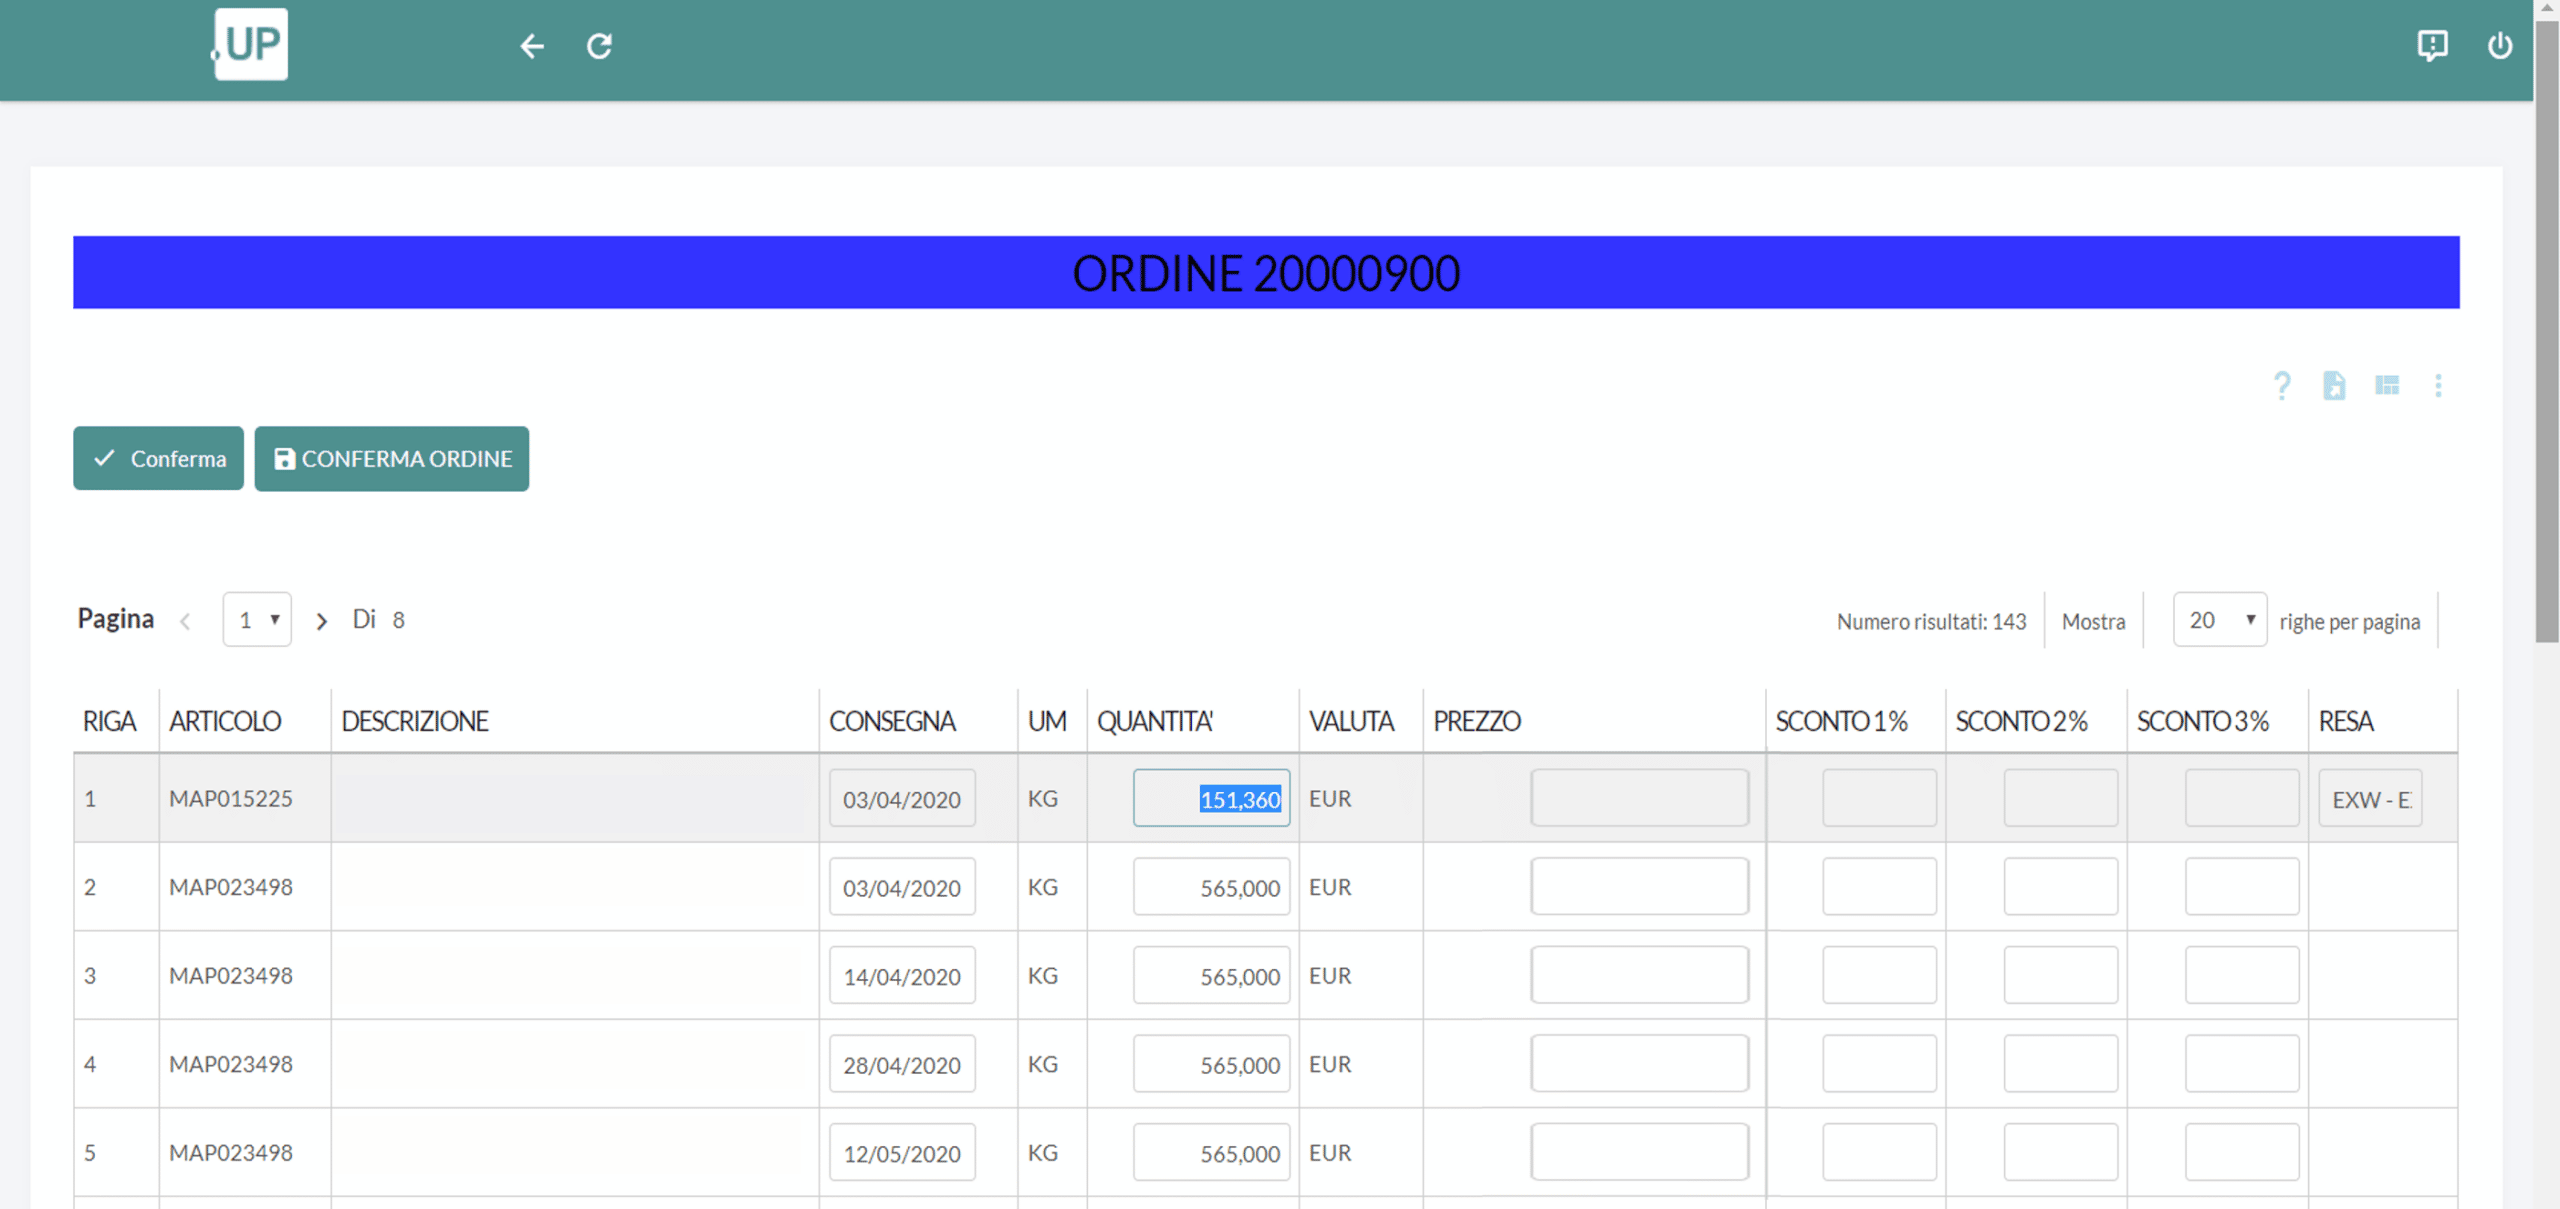Go to next page chevron
This screenshot has height=1209, width=2560.
click(321, 621)
